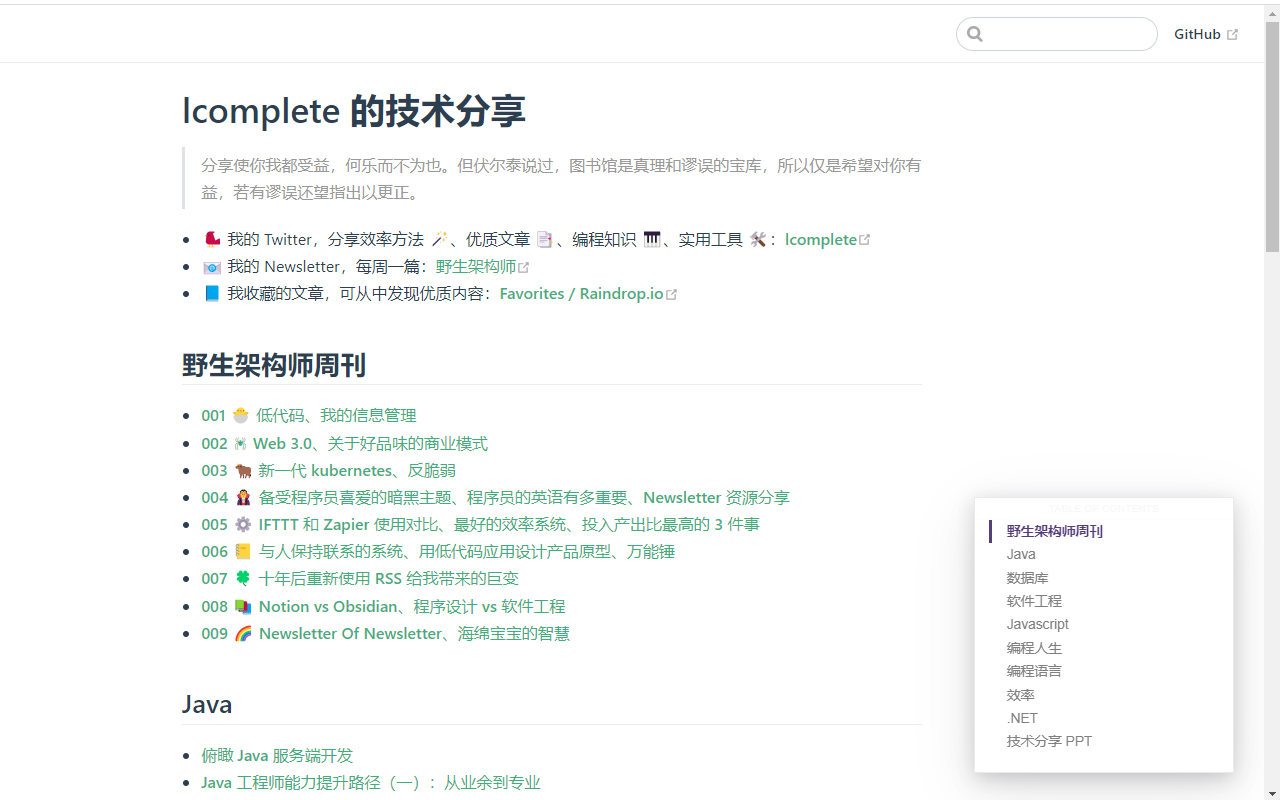Viewport: 1280px width, 800px height.
Task: Click the rainbow emoji next to issue 009
Action: [x=243, y=633]
